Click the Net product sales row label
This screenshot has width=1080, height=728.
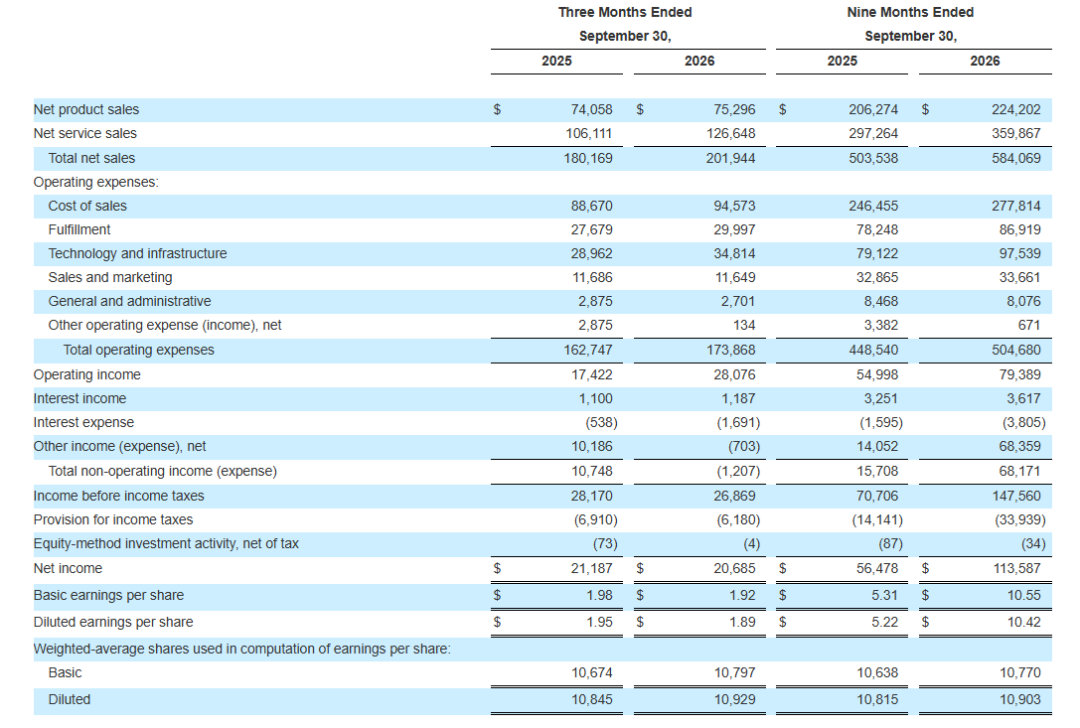pyautogui.click(x=86, y=110)
